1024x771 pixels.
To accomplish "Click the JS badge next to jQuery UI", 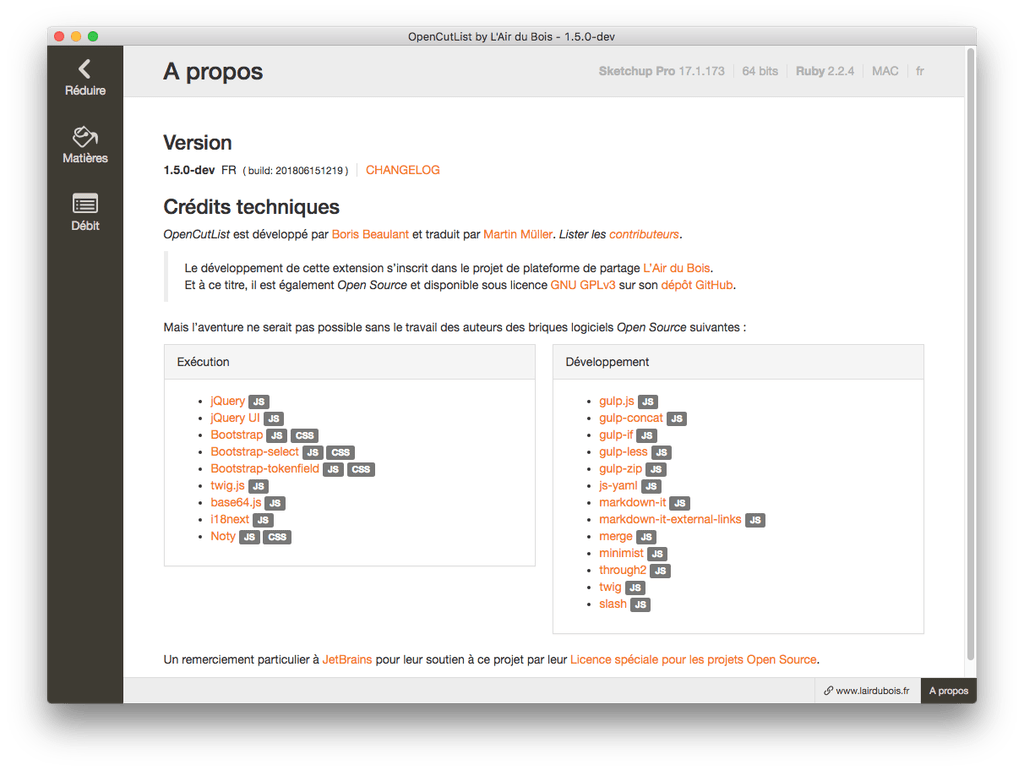I will pyautogui.click(x=274, y=418).
